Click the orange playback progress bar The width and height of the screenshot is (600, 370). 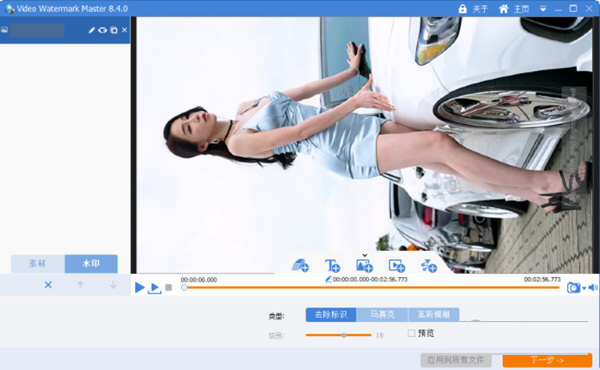pos(371,287)
